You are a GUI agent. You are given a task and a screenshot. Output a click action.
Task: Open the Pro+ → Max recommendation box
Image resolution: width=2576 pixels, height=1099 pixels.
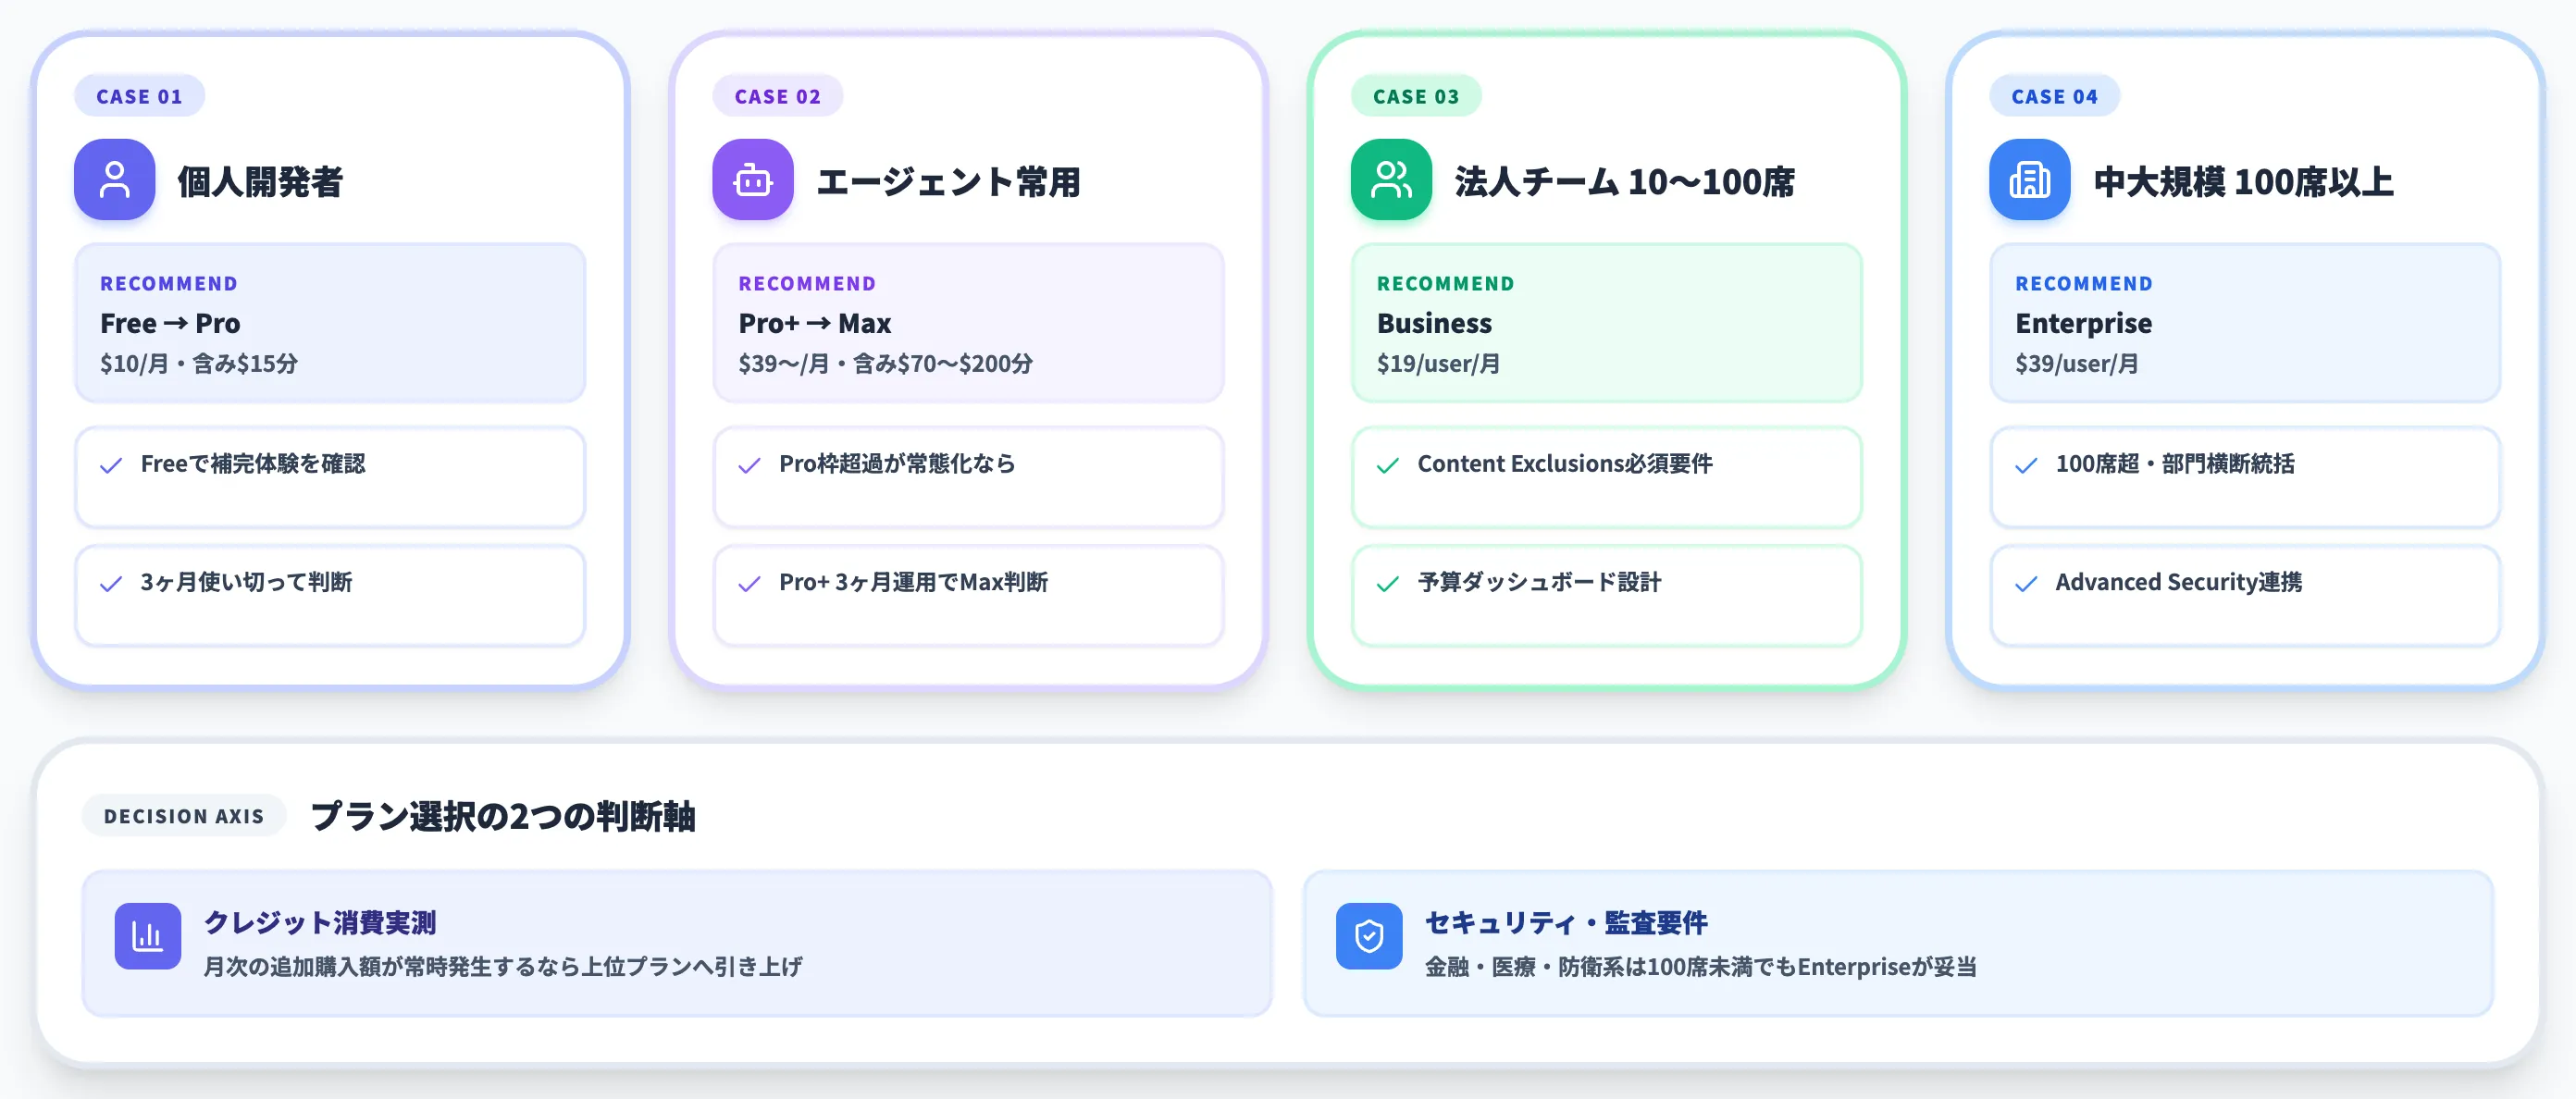click(968, 323)
